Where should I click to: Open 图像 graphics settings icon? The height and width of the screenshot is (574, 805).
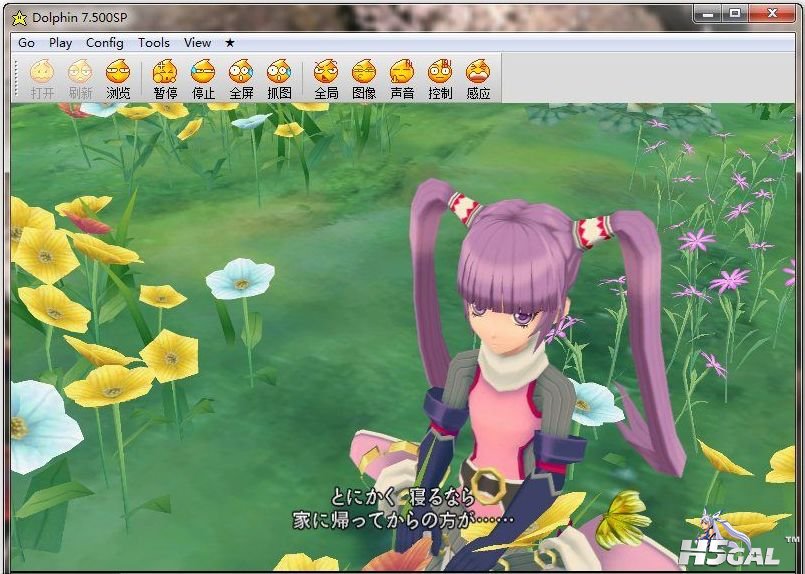364,79
